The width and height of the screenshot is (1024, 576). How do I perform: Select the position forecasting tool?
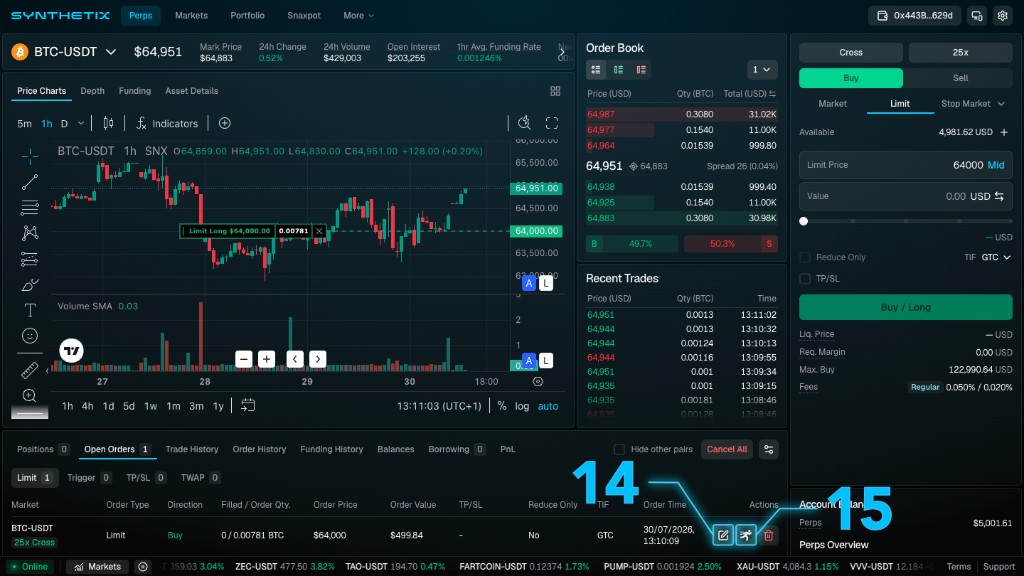[x=29, y=259]
